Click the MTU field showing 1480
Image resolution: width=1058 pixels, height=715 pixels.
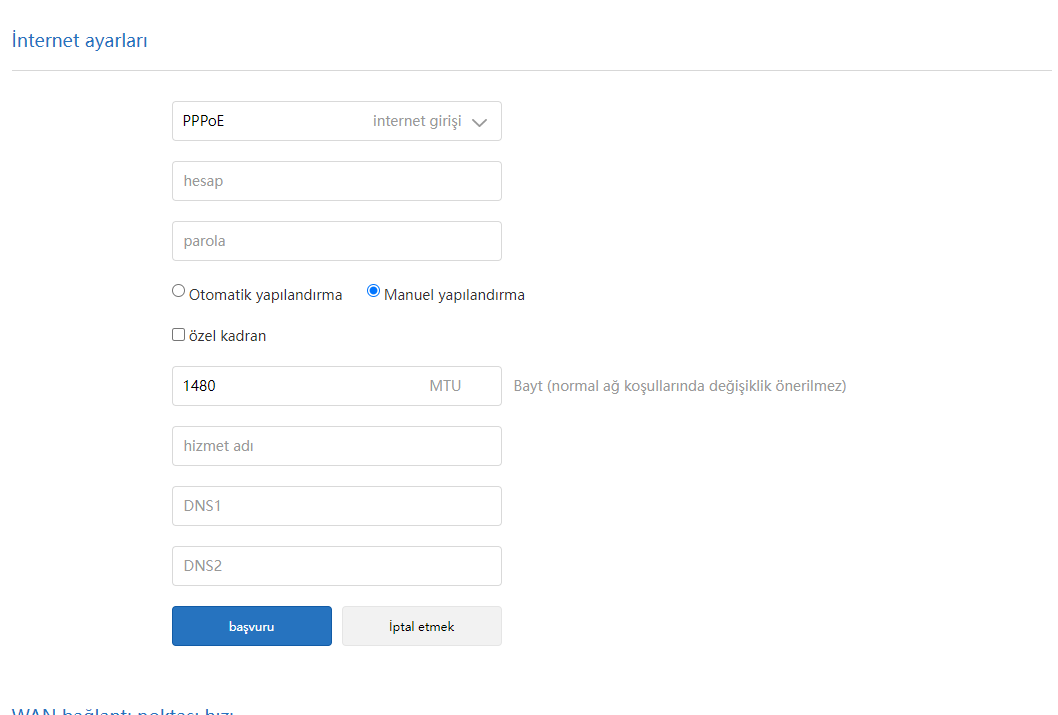[337, 386]
